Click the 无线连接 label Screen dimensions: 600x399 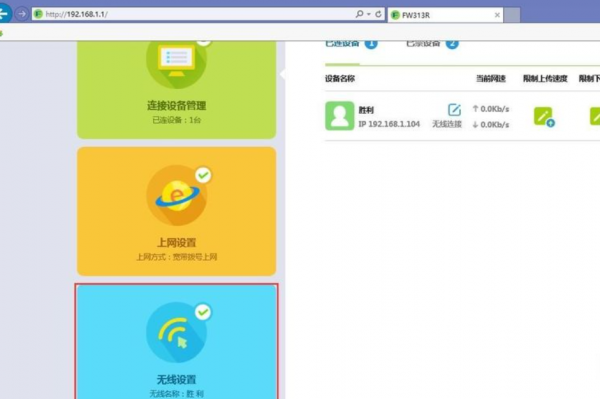click(x=447, y=124)
